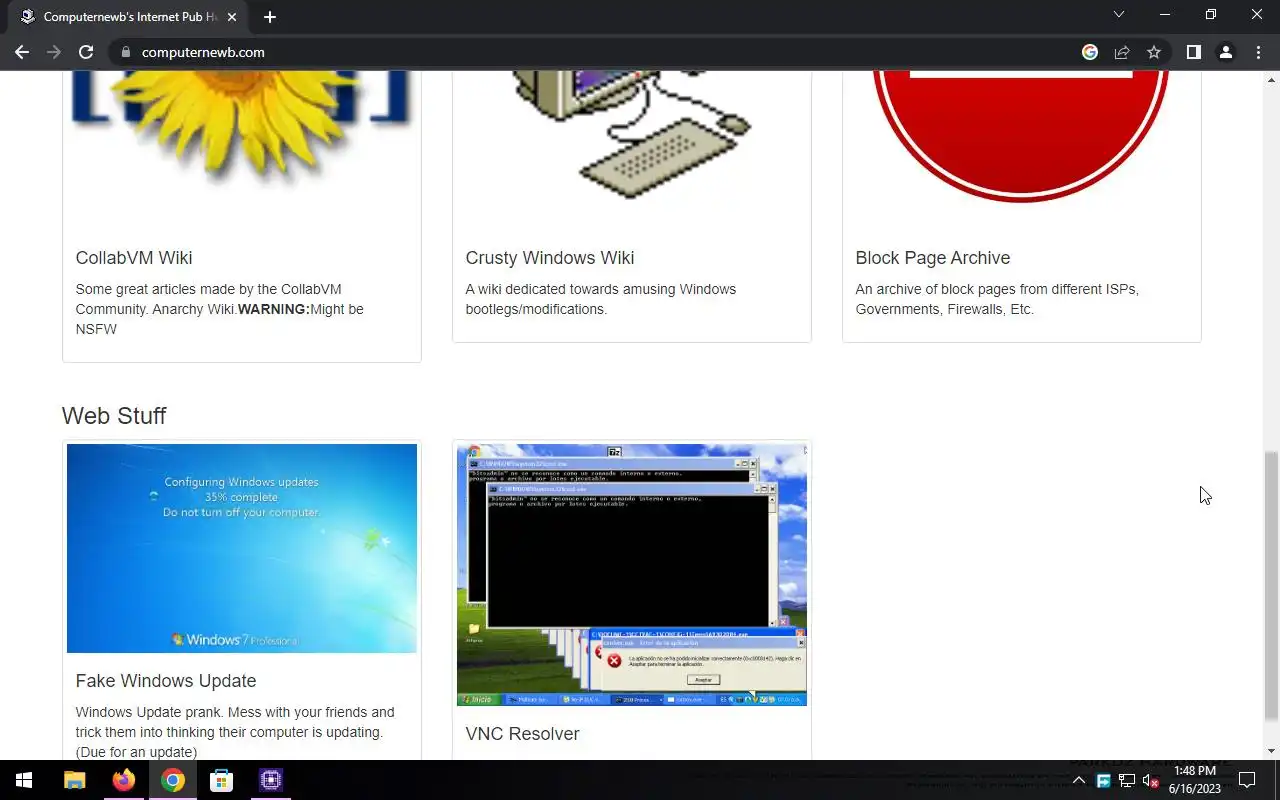This screenshot has width=1280, height=800.
Task: View site information via the lock icon
Action: pyautogui.click(x=125, y=52)
